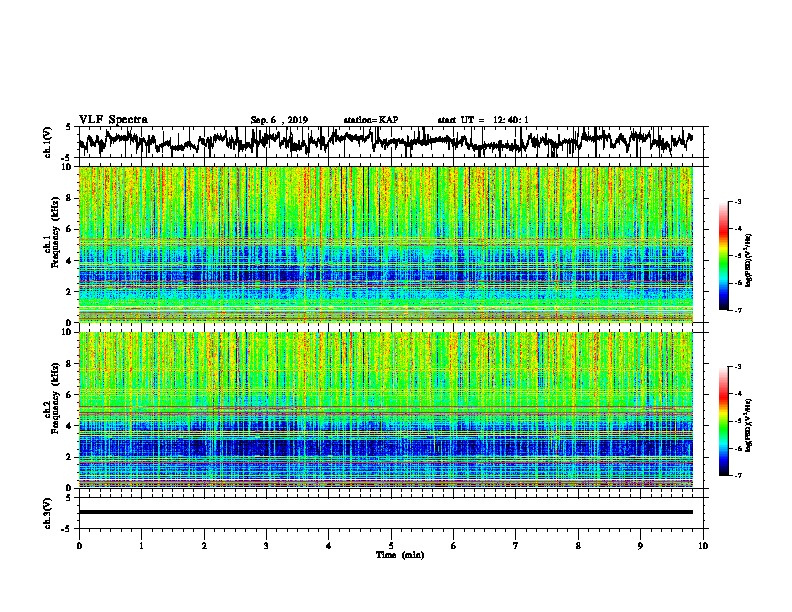792x612 pixels.
Task: Click the "5" volt tick of ch.3(V) panel
Action: [68, 498]
